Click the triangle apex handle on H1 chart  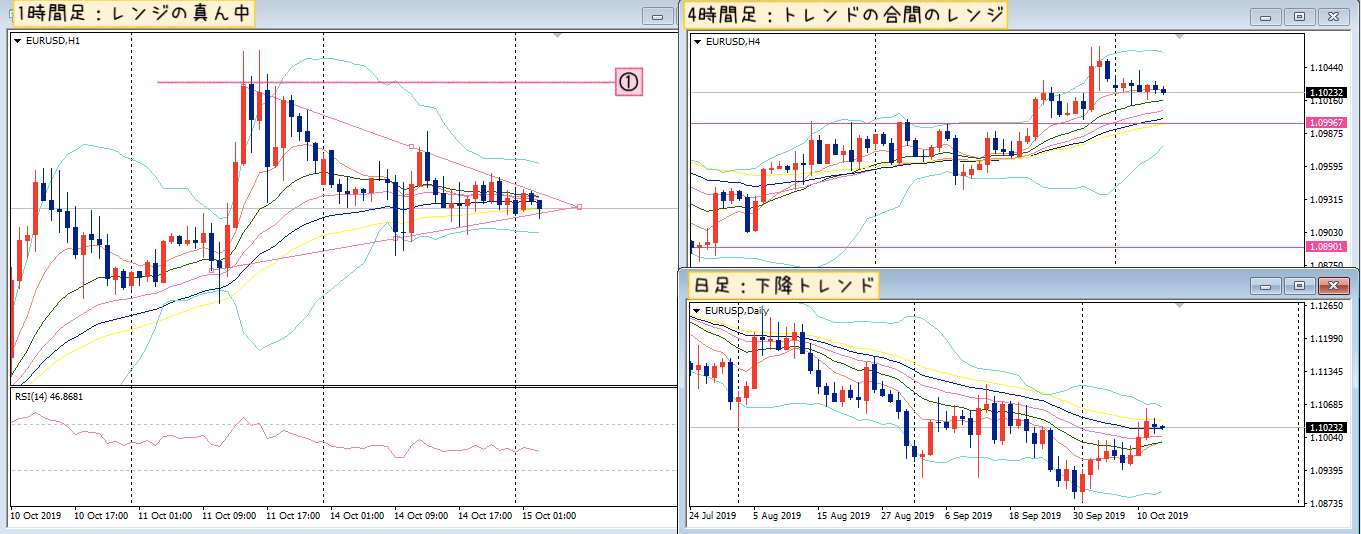point(580,207)
